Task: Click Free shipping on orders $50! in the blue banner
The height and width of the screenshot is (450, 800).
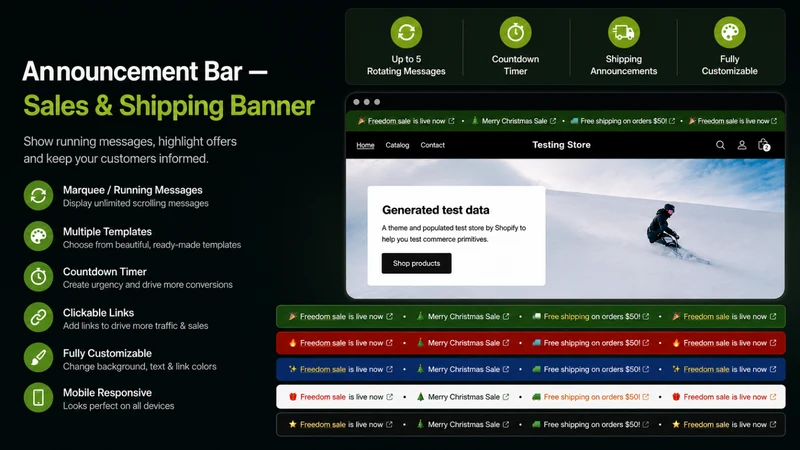Action: coord(592,369)
